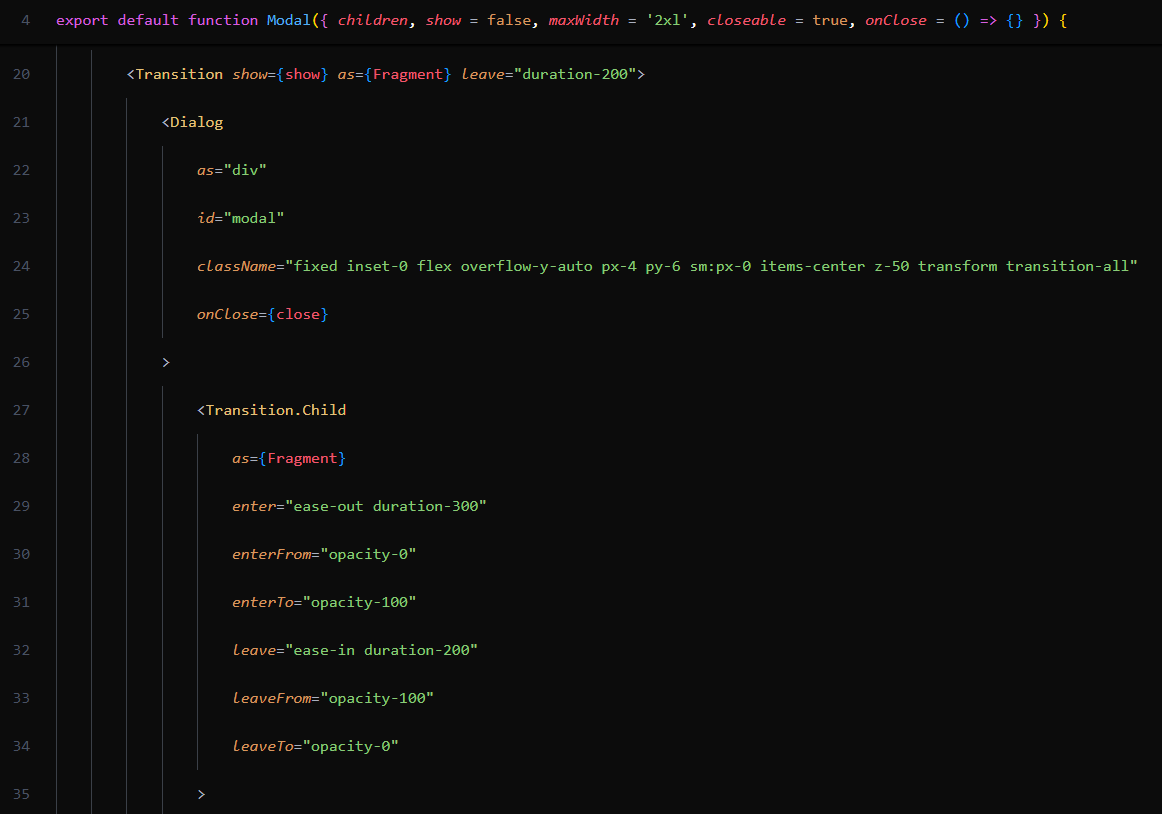Click 'overflow-y-auto' in the className string
The width and height of the screenshot is (1162, 814).
[x=527, y=266]
